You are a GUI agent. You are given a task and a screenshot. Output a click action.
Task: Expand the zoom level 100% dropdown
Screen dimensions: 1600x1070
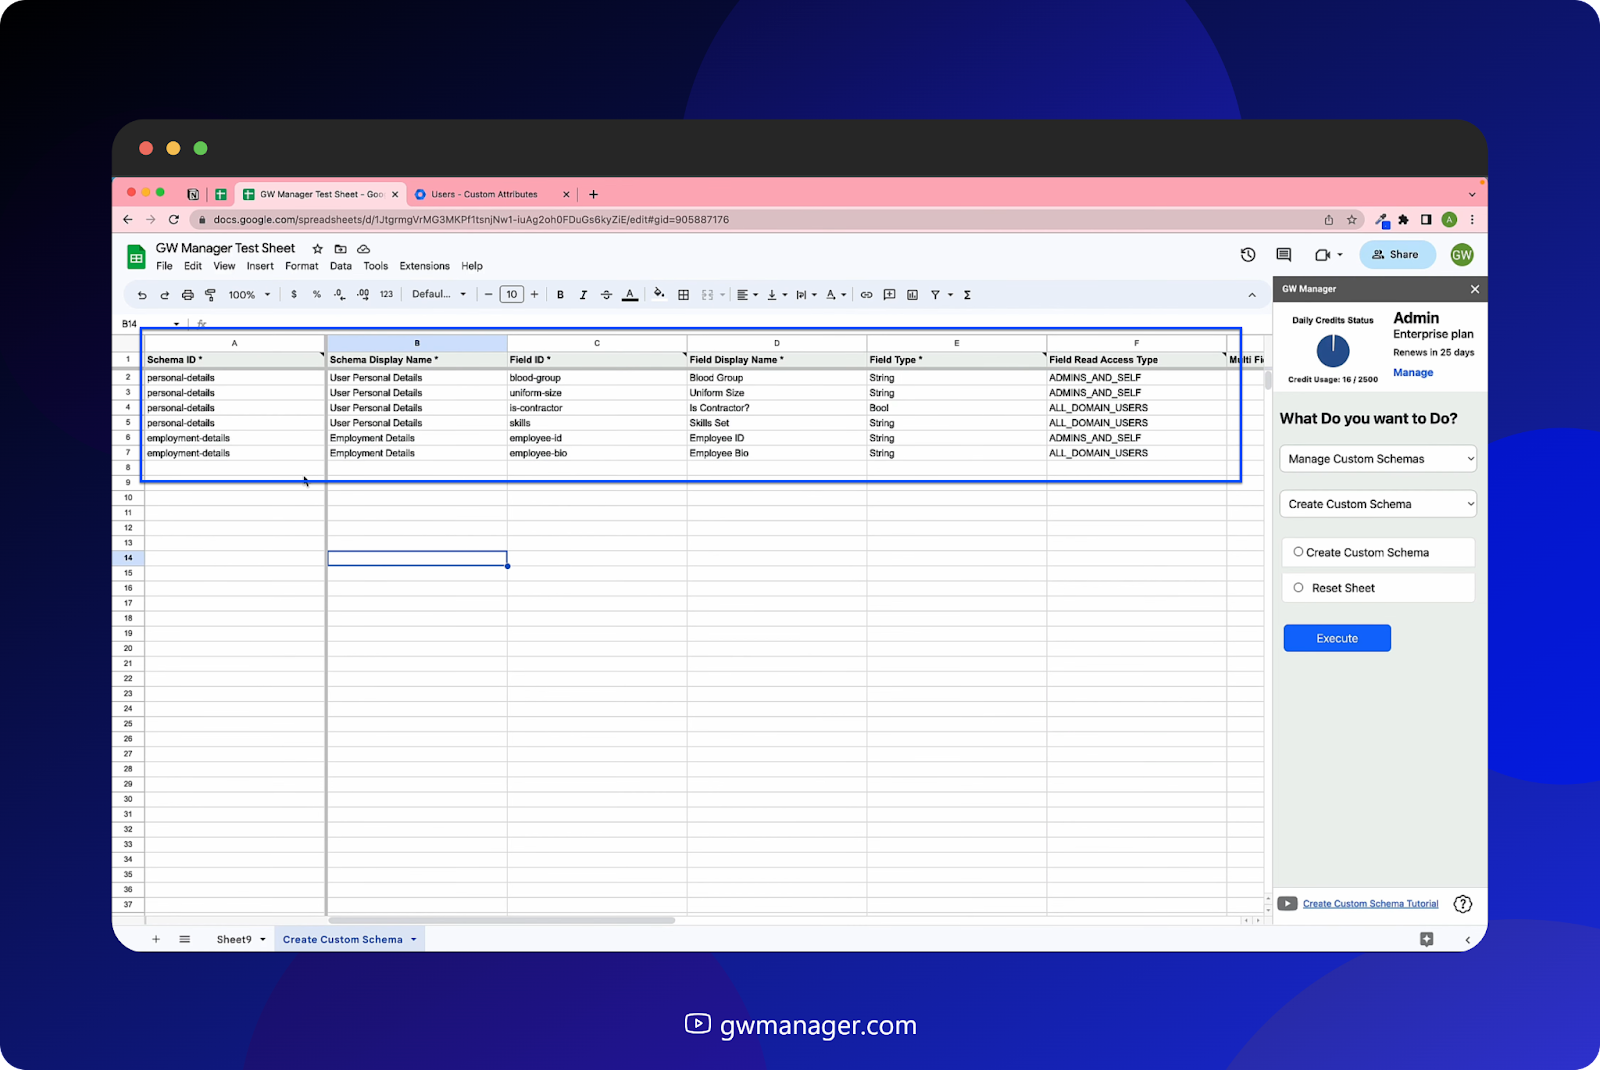(x=248, y=294)
